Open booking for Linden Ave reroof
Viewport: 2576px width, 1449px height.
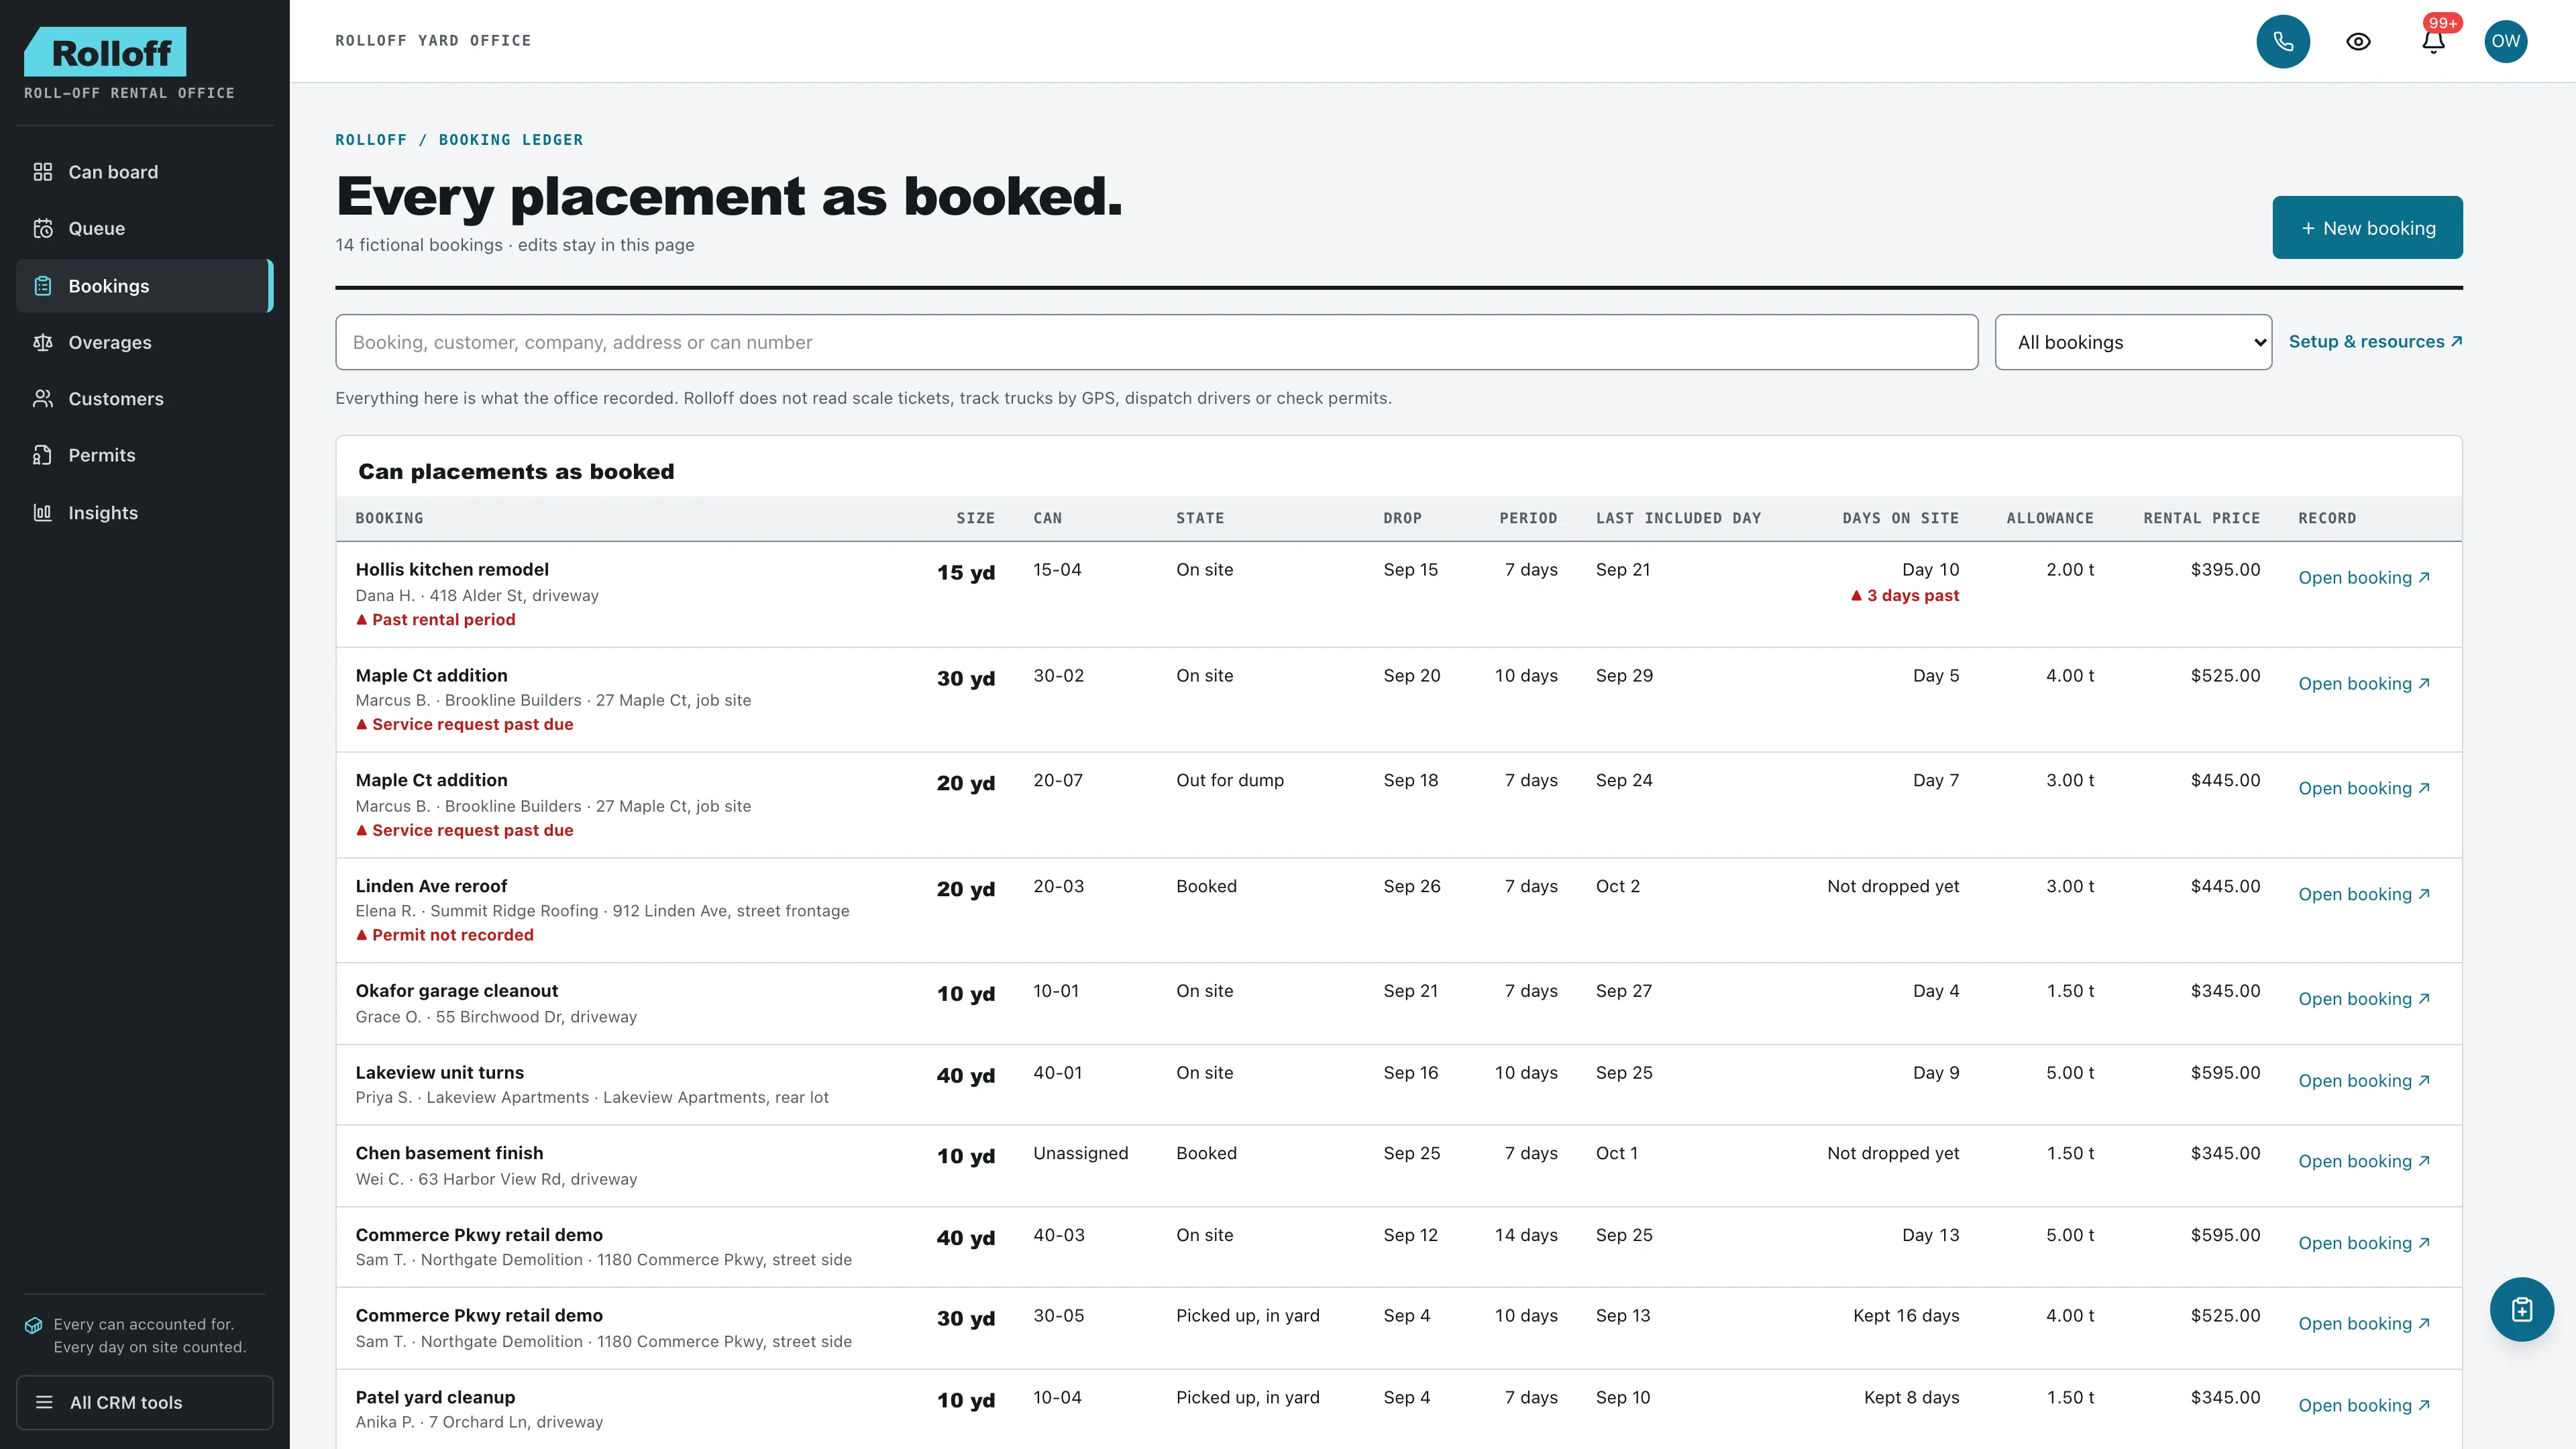coord(2364,894)
